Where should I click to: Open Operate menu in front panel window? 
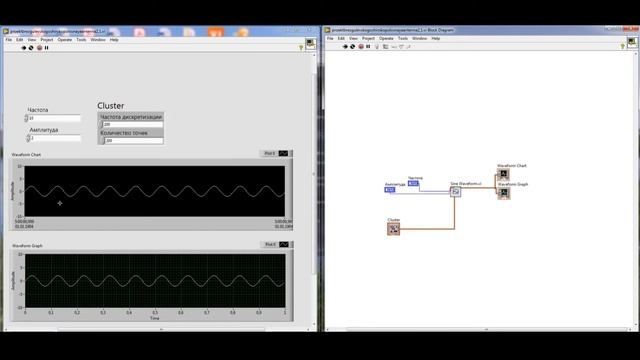[x=64, y=40]
